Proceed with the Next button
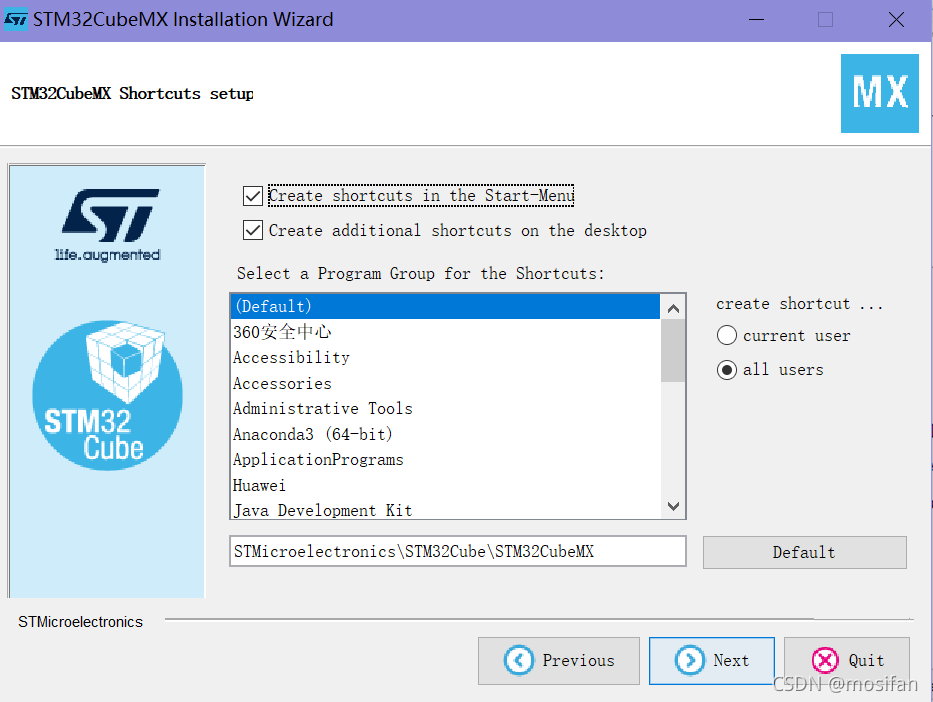Image resolution: width=933 pixels, height=702 pixels. pyautogui.click(x=712, y=661)
